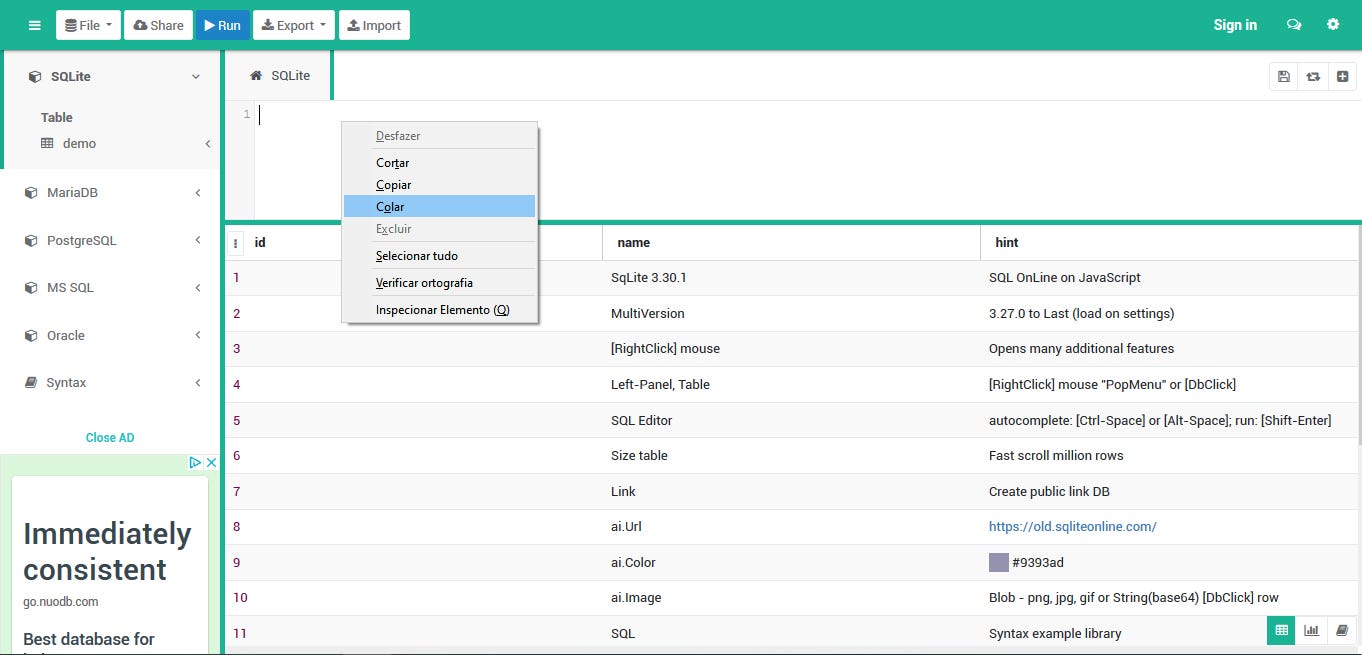1362x655 pixels.
Task: Click Sign in
Action: (1235, 25)
